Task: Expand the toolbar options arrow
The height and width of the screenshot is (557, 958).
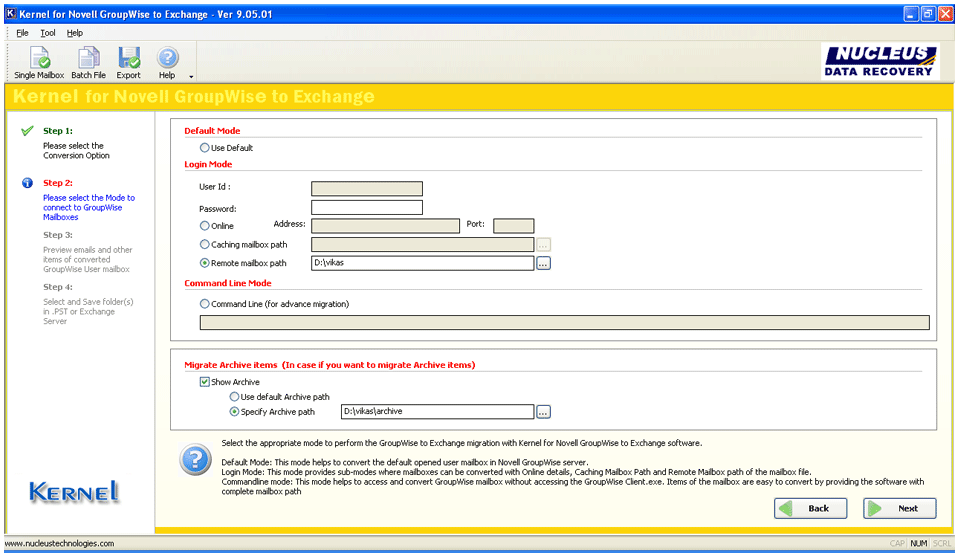Action: click(191, 76)
